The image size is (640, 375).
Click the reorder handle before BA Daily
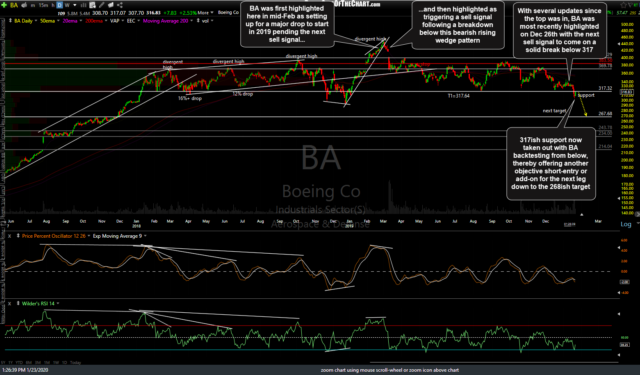[10, 20]
